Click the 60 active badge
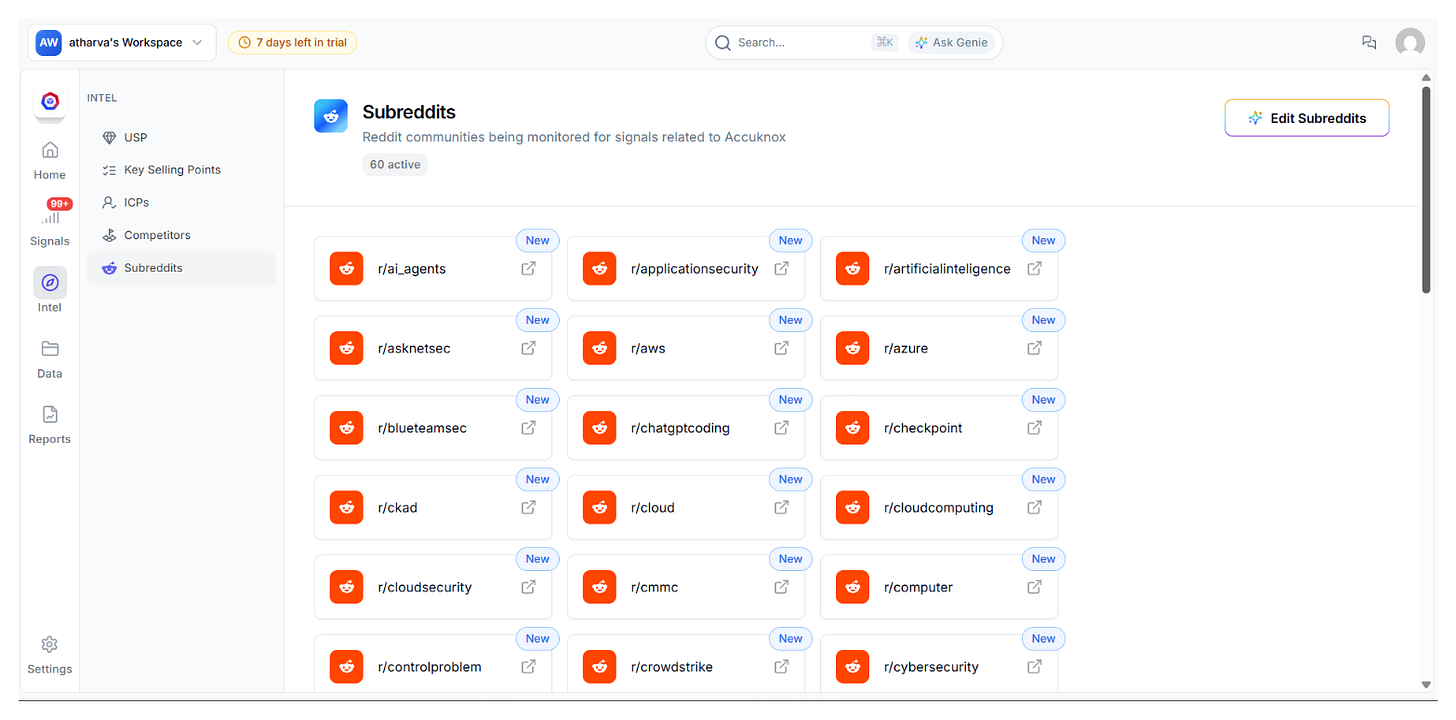The image size is (1456, 720). pos(395,164)
